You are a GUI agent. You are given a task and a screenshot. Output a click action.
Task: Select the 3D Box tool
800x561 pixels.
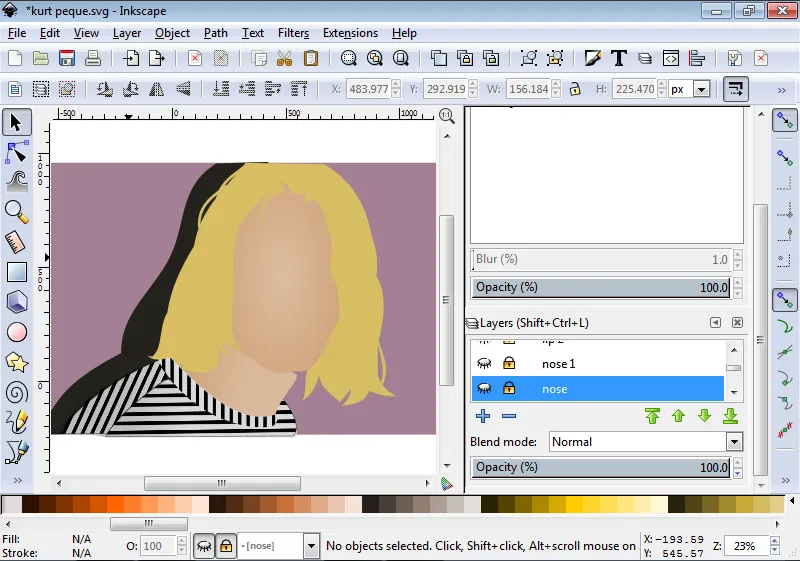coord(16,302)
